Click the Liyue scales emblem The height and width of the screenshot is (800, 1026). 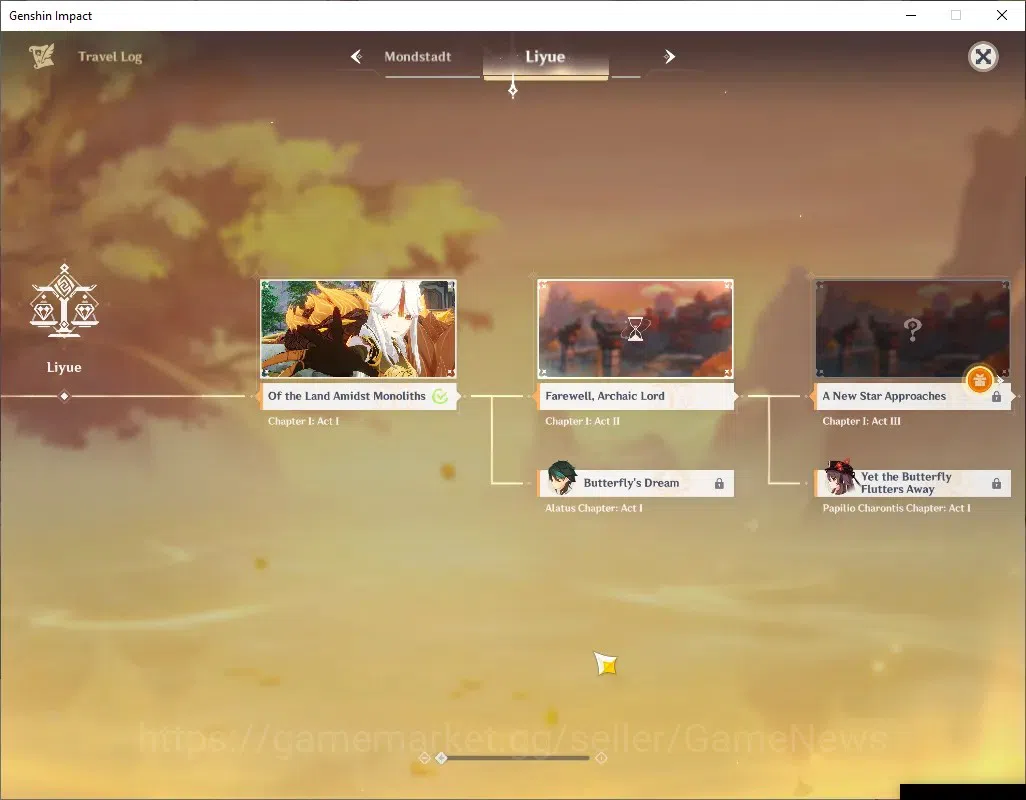point(64,301)
